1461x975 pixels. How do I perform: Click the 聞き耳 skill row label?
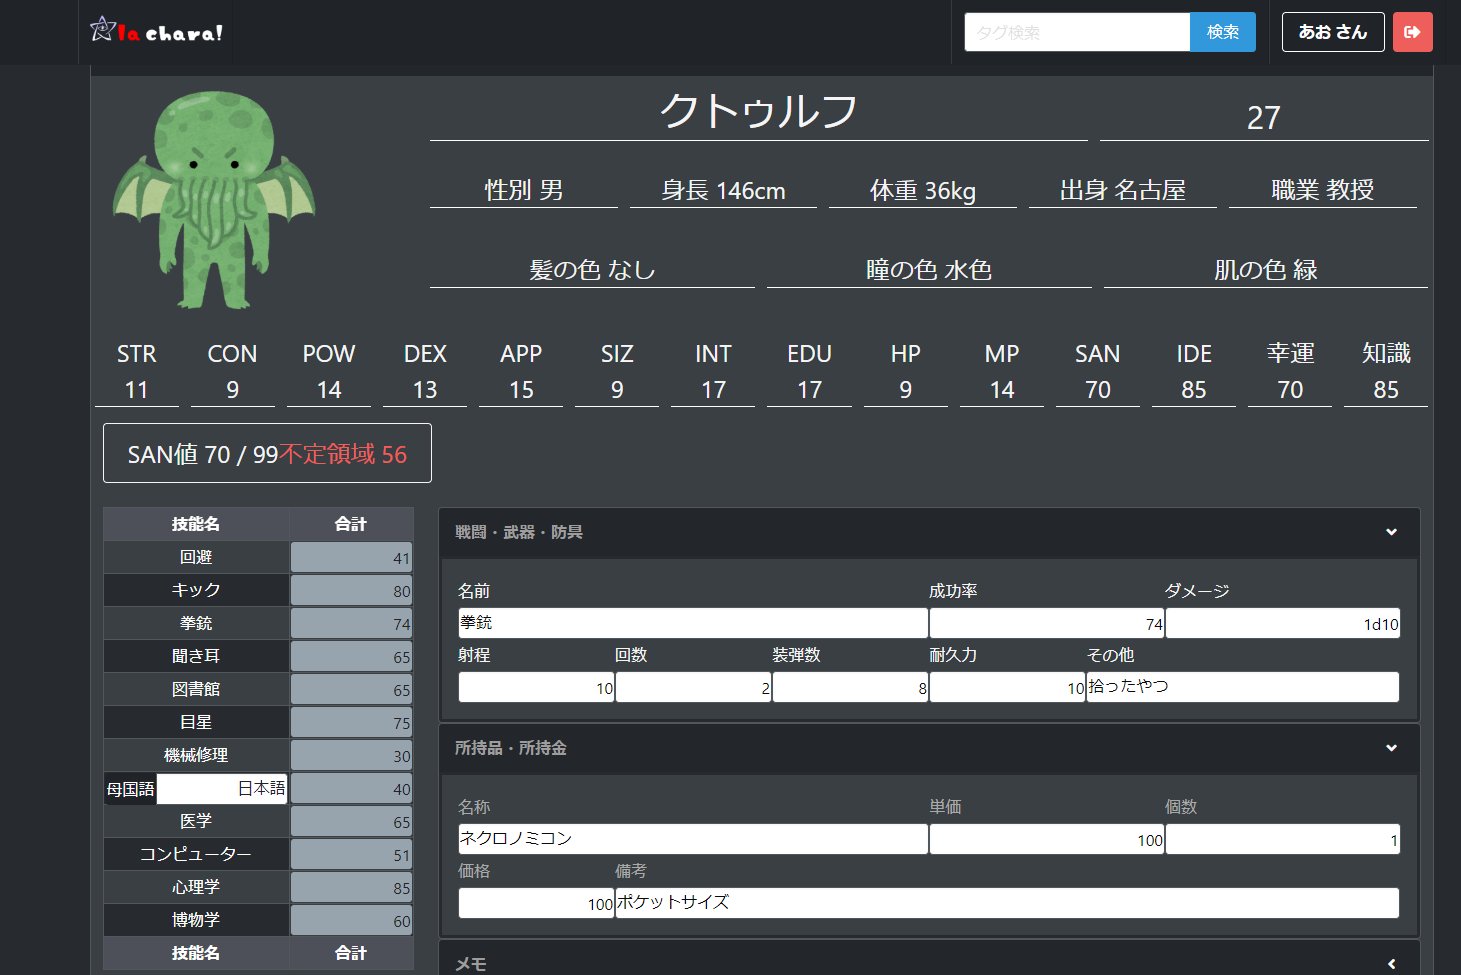point(196,656)
